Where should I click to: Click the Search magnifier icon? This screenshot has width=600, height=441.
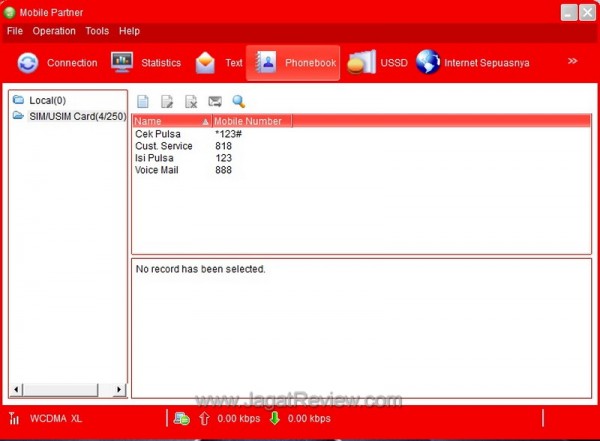coord(239,101)
